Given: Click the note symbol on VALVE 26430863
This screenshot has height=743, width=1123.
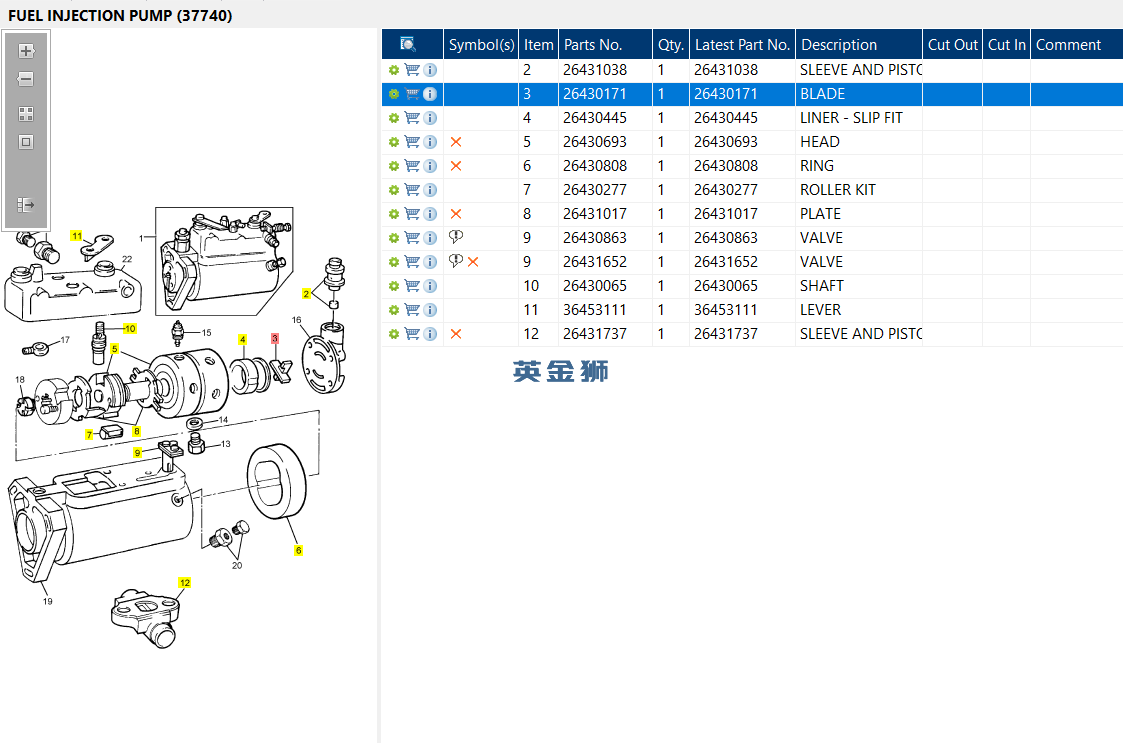Looking at the screenshot, I should pyautogui.click(x=456, y=237).
